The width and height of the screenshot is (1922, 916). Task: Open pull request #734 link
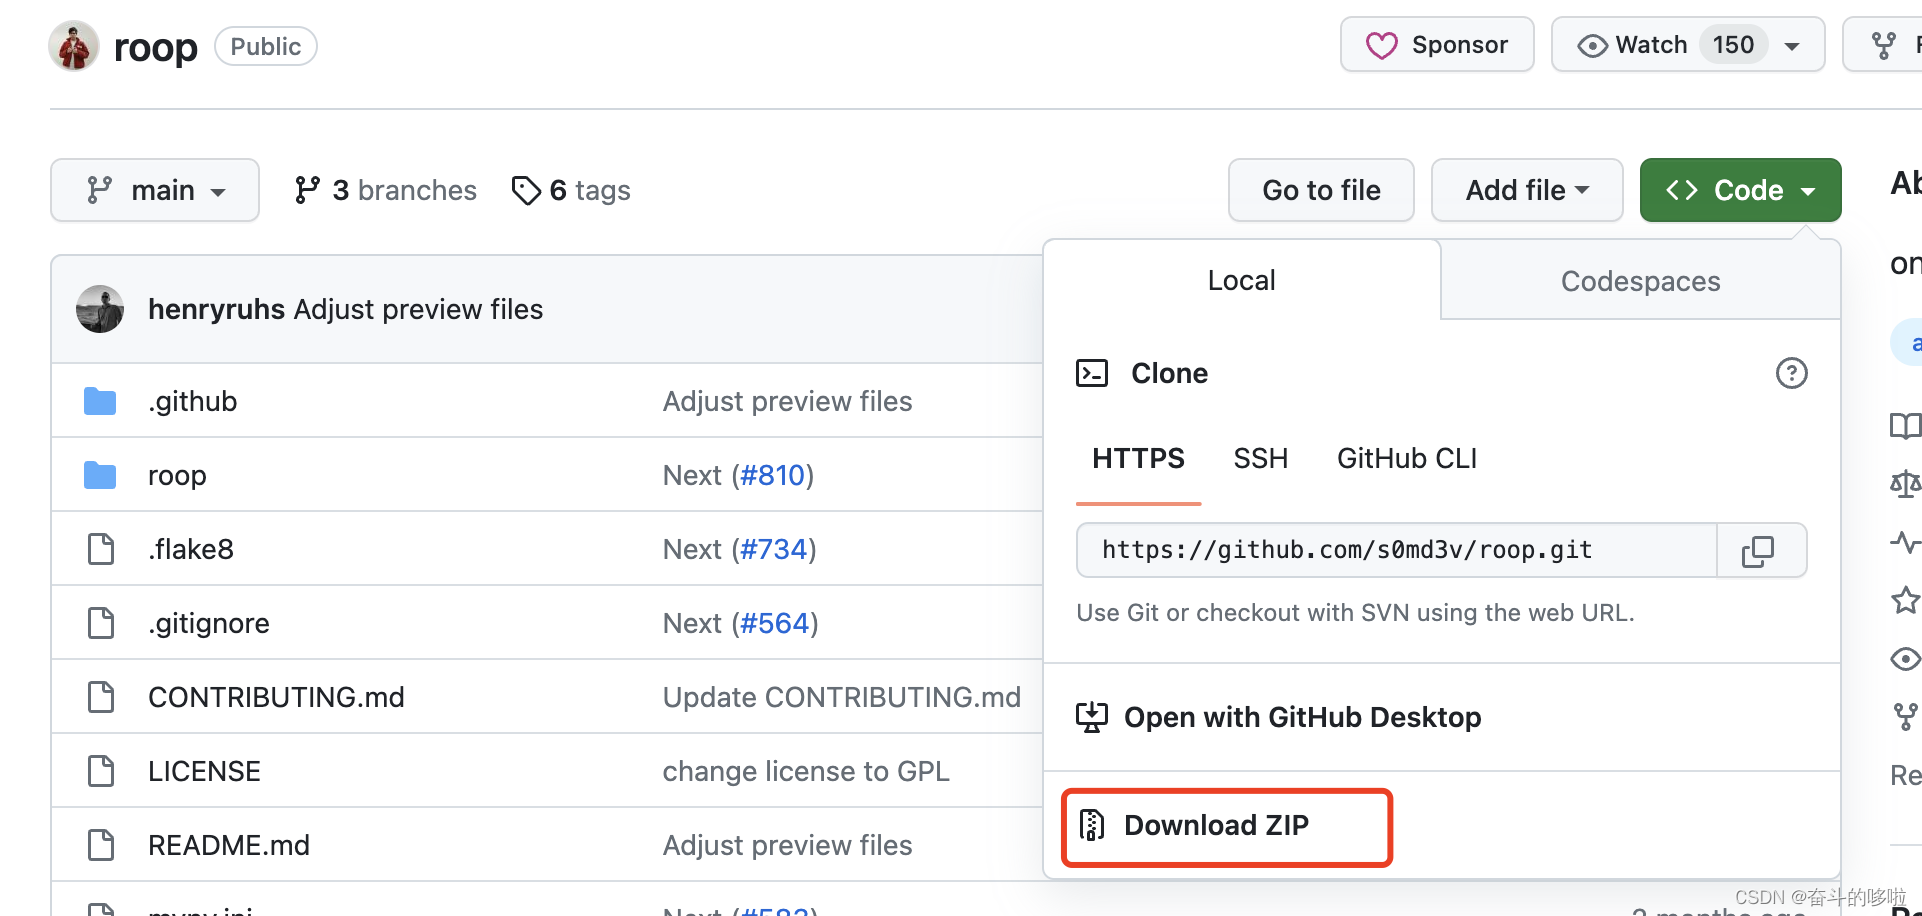point(773,549)
